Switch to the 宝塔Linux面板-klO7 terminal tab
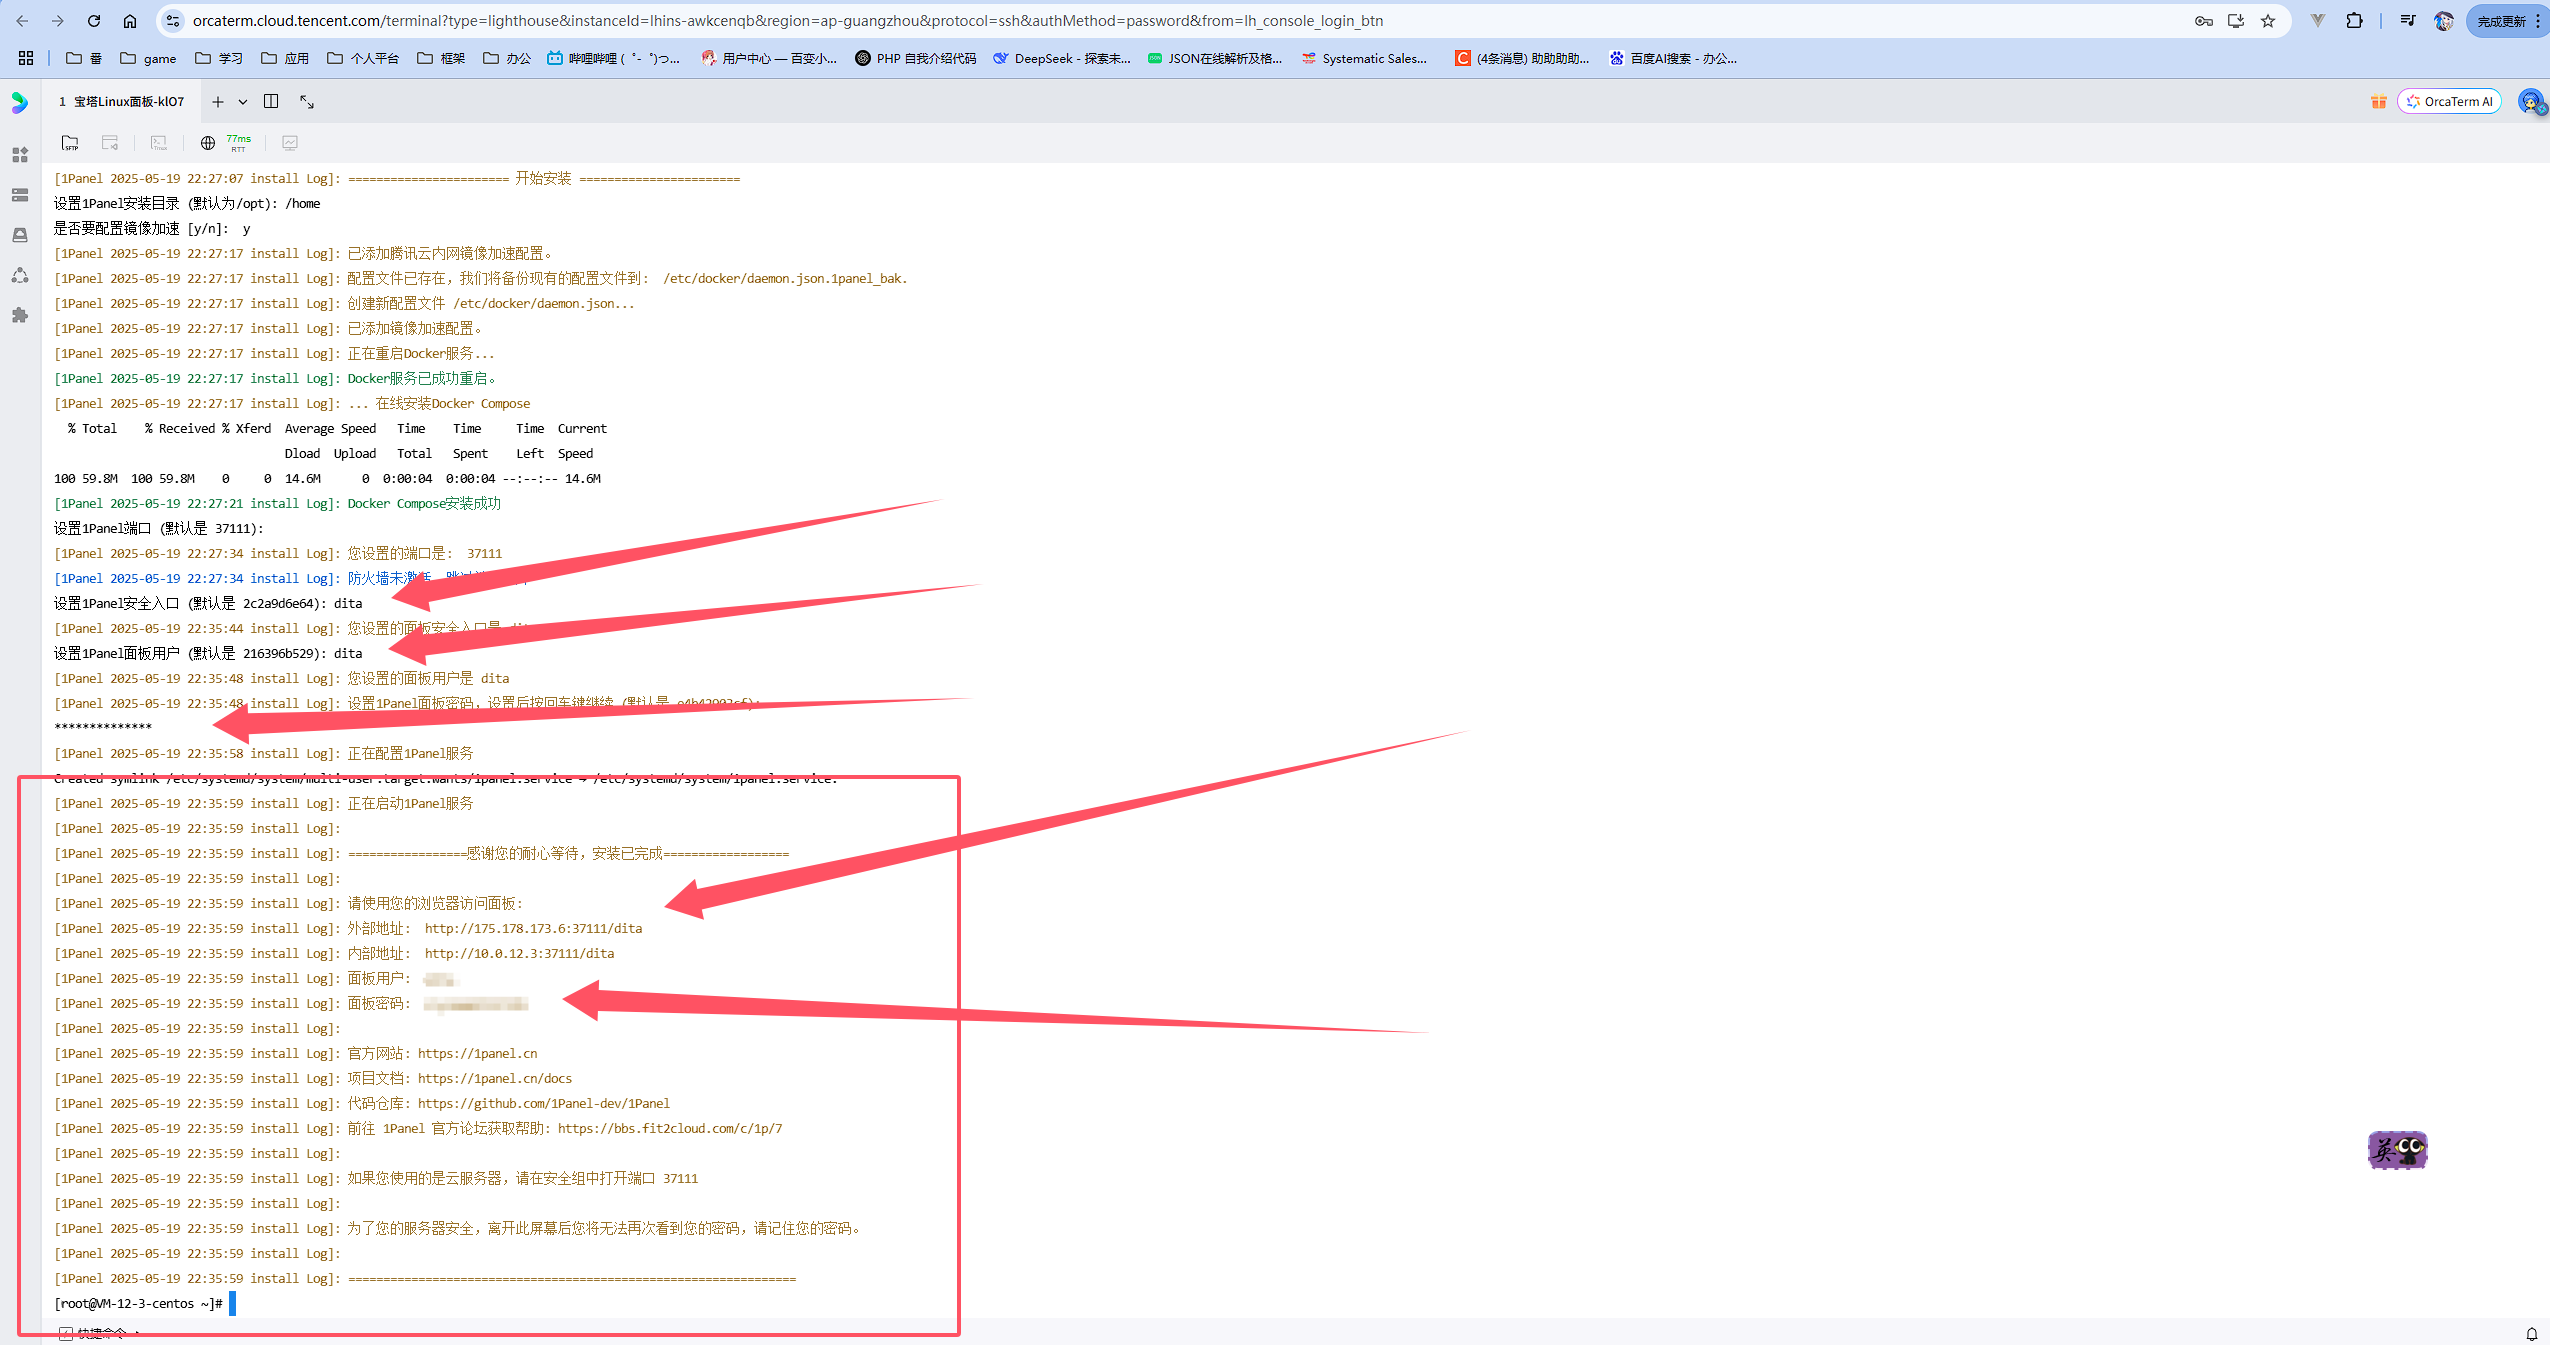2550x1345 pixels. tap(123, 101)
